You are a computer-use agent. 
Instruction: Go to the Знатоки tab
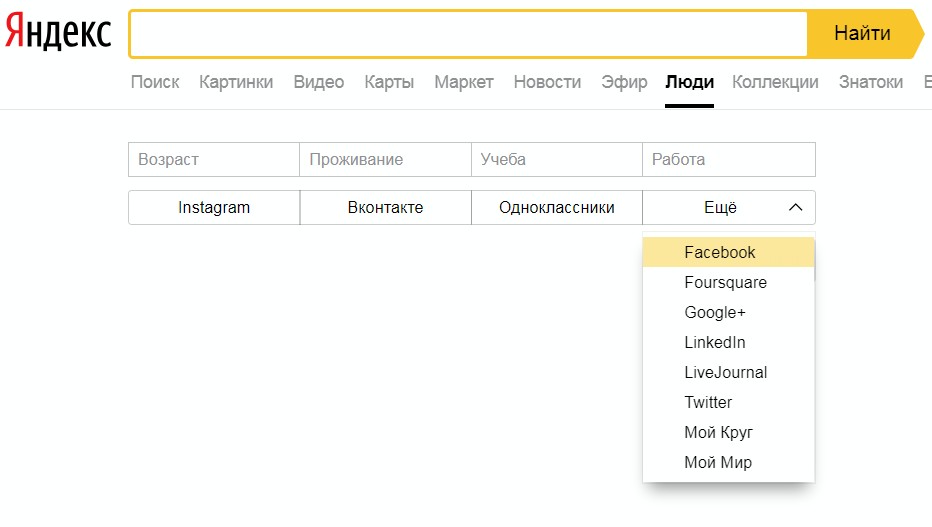pos(871,82)
